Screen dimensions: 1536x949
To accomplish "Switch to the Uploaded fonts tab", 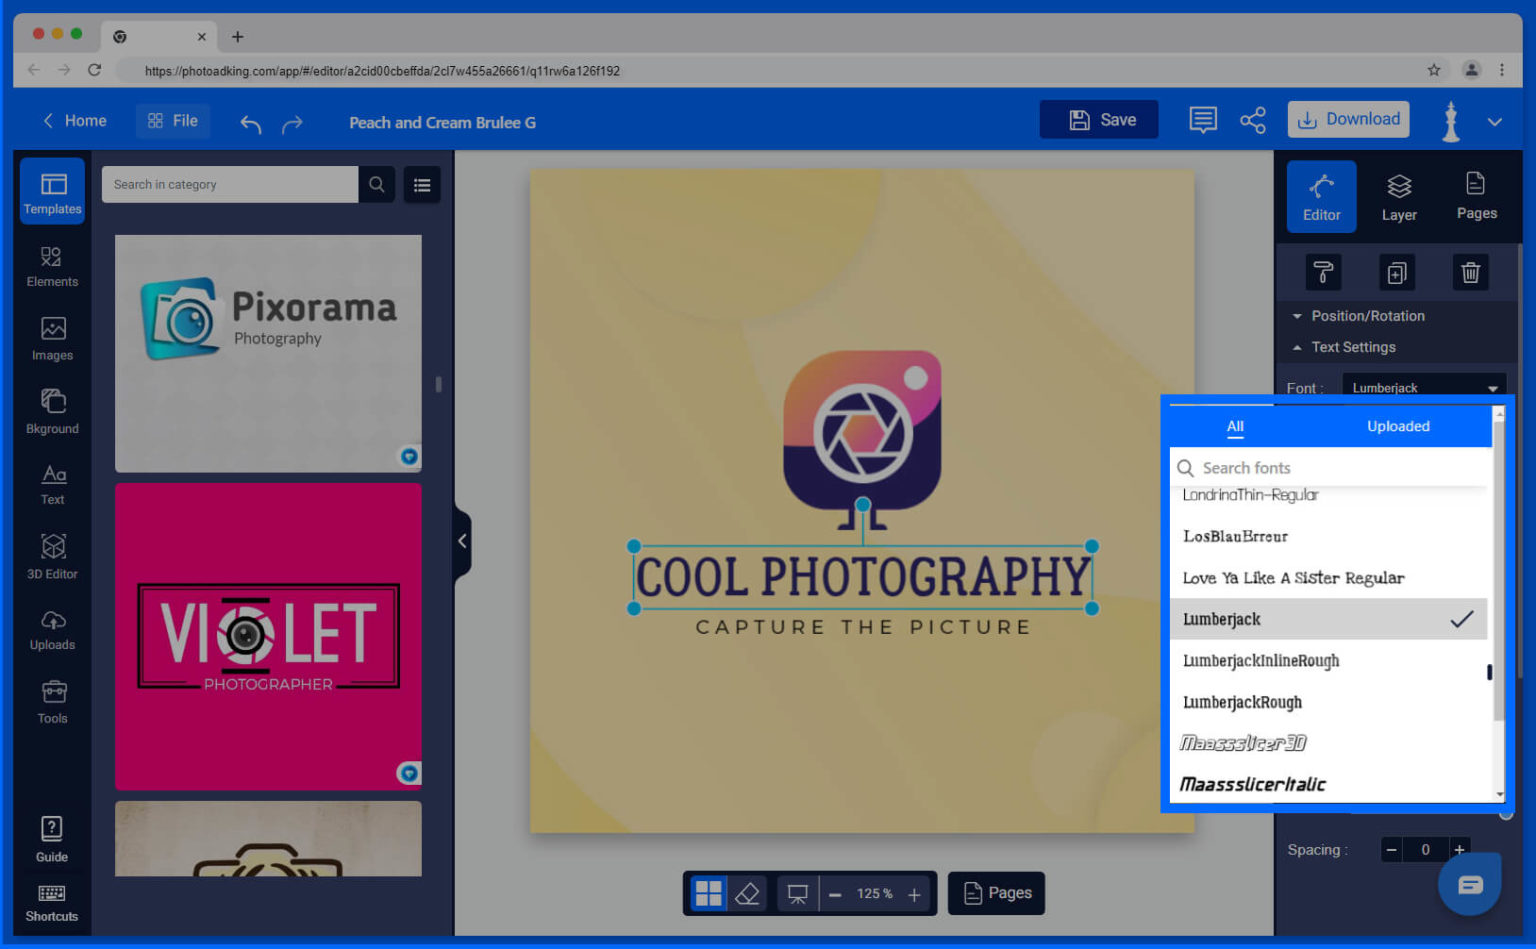I will pos(1398,425).
